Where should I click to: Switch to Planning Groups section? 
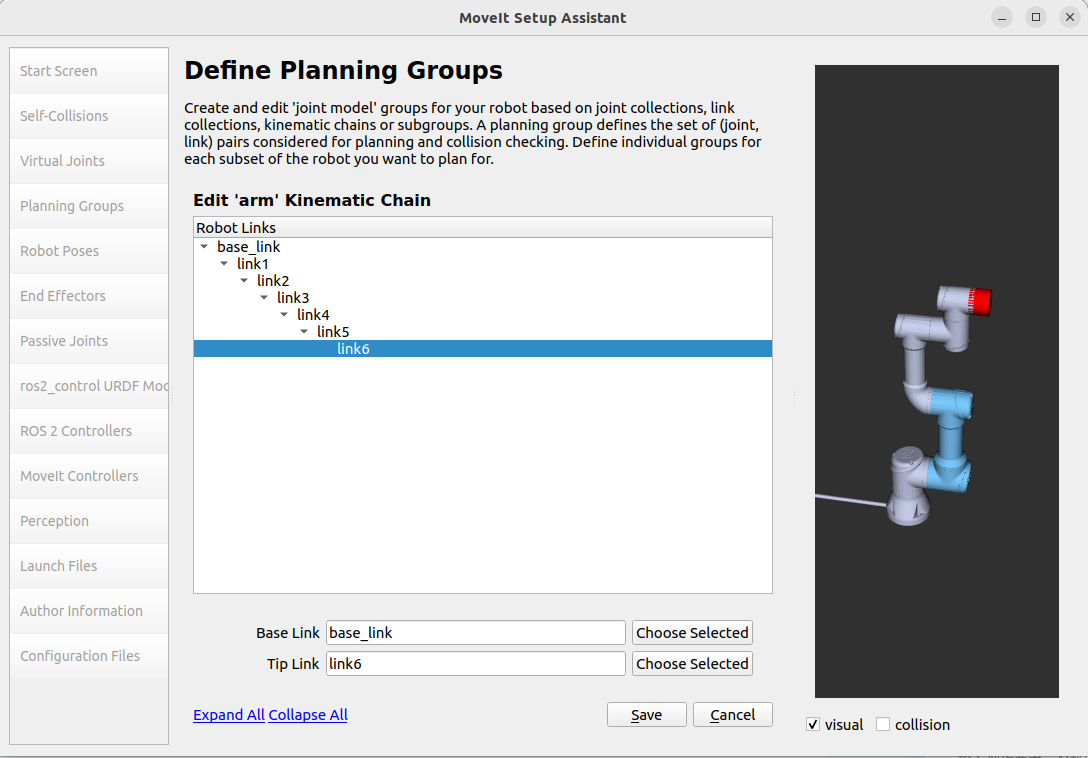(89, 206)
